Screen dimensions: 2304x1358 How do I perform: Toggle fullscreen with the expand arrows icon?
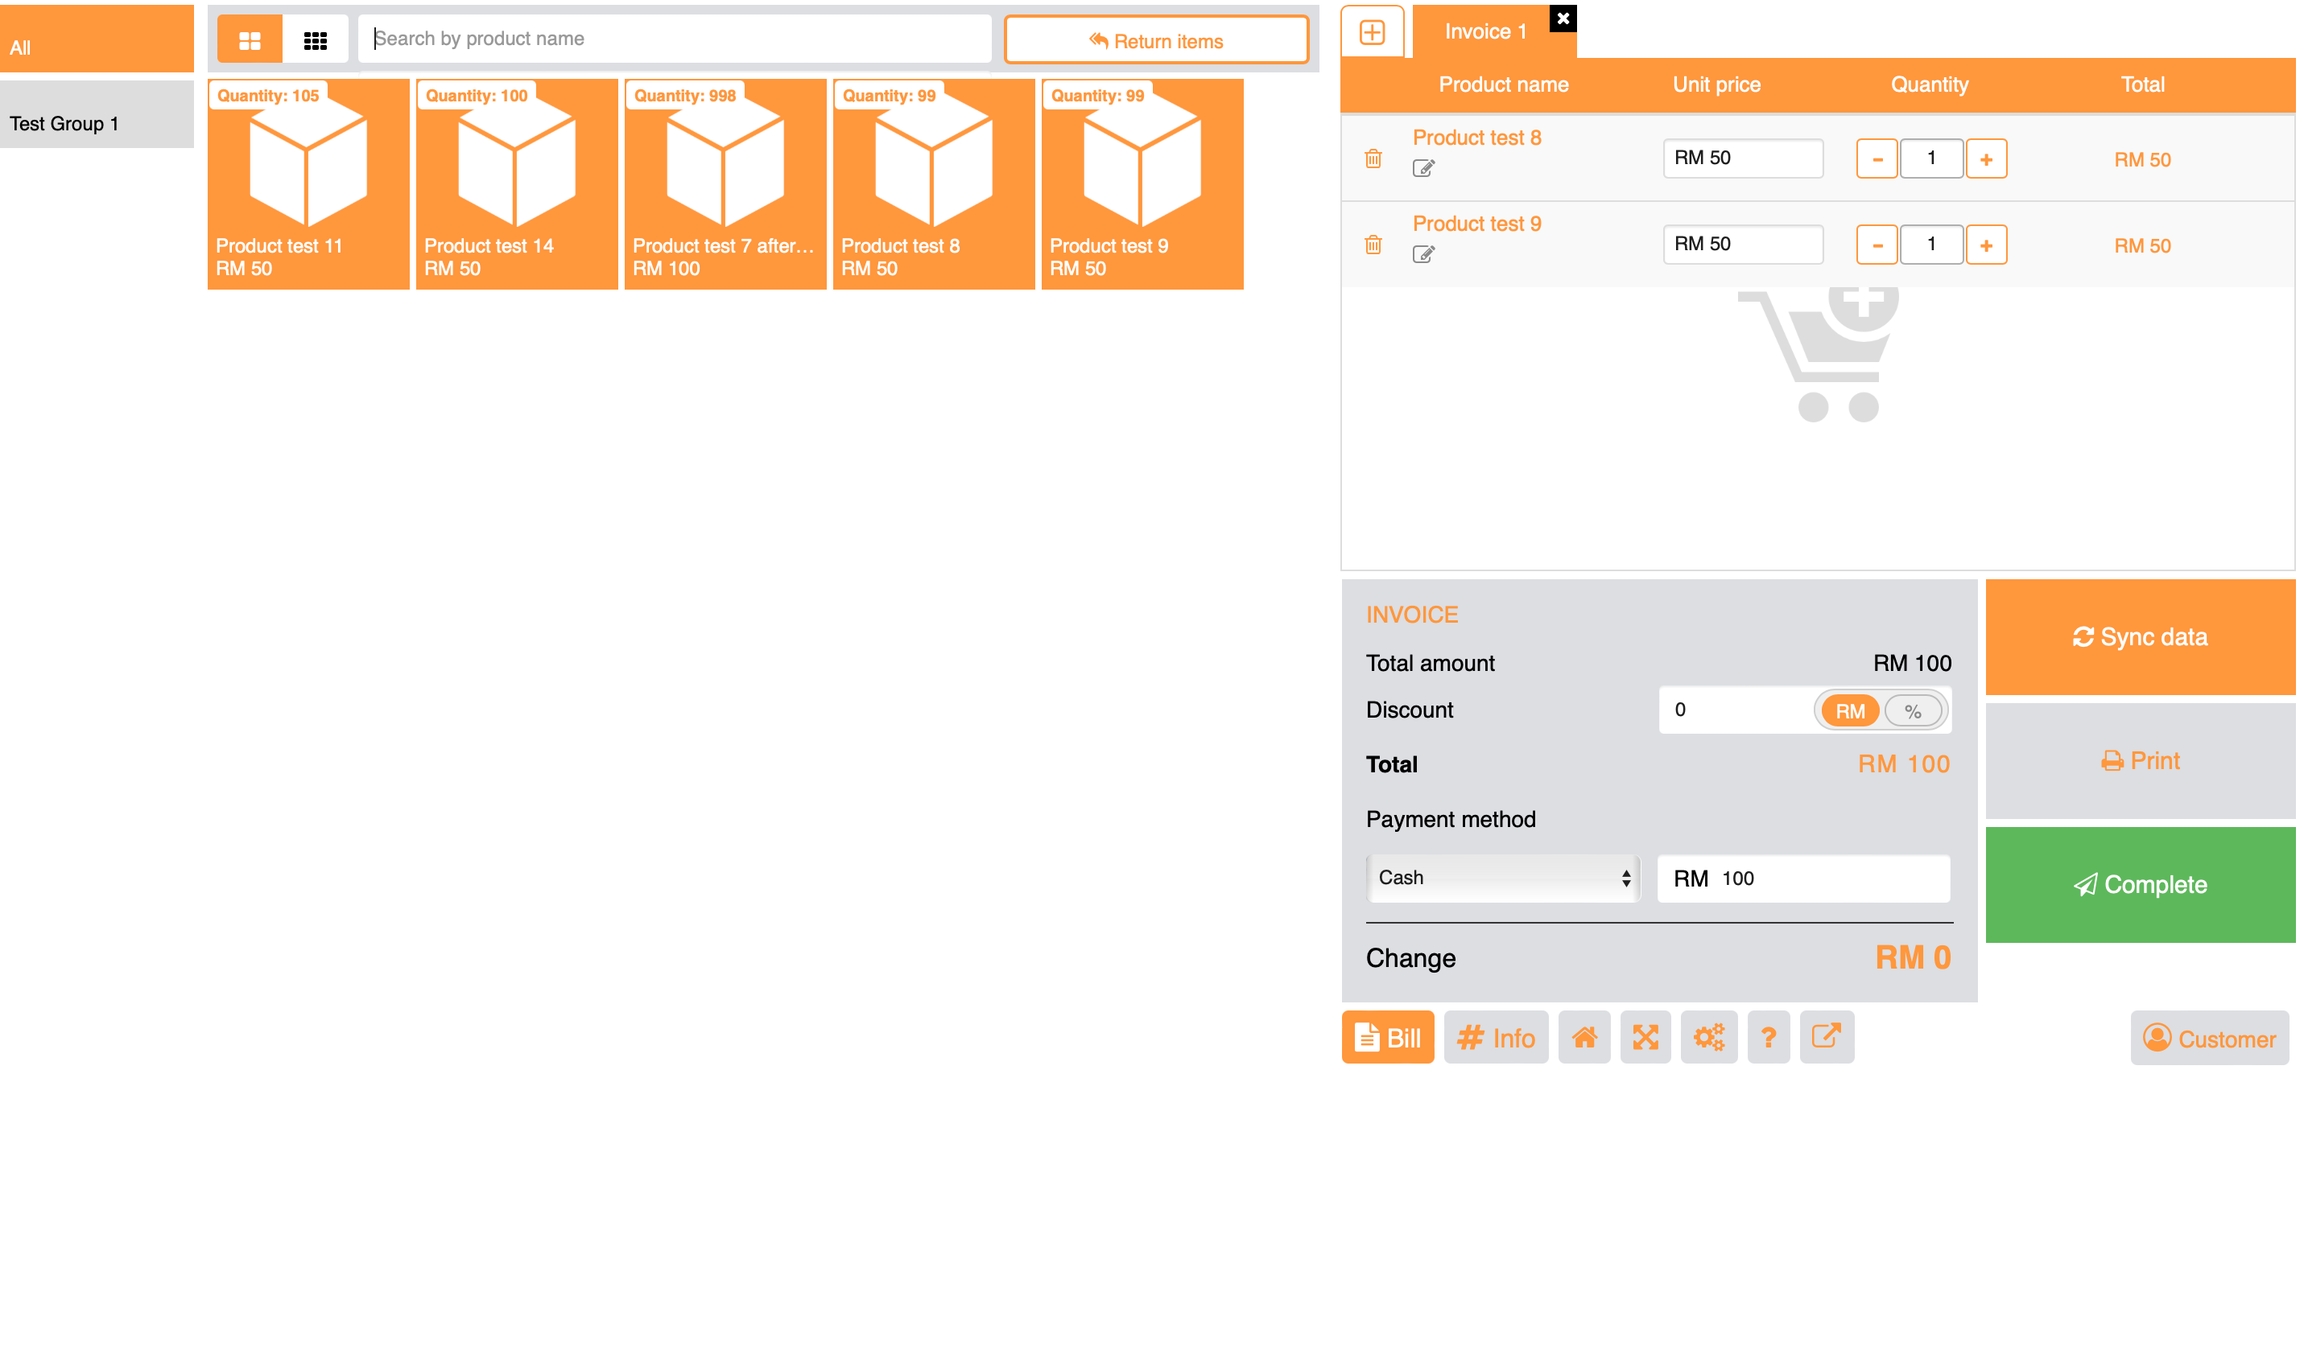(1645, 1037)
